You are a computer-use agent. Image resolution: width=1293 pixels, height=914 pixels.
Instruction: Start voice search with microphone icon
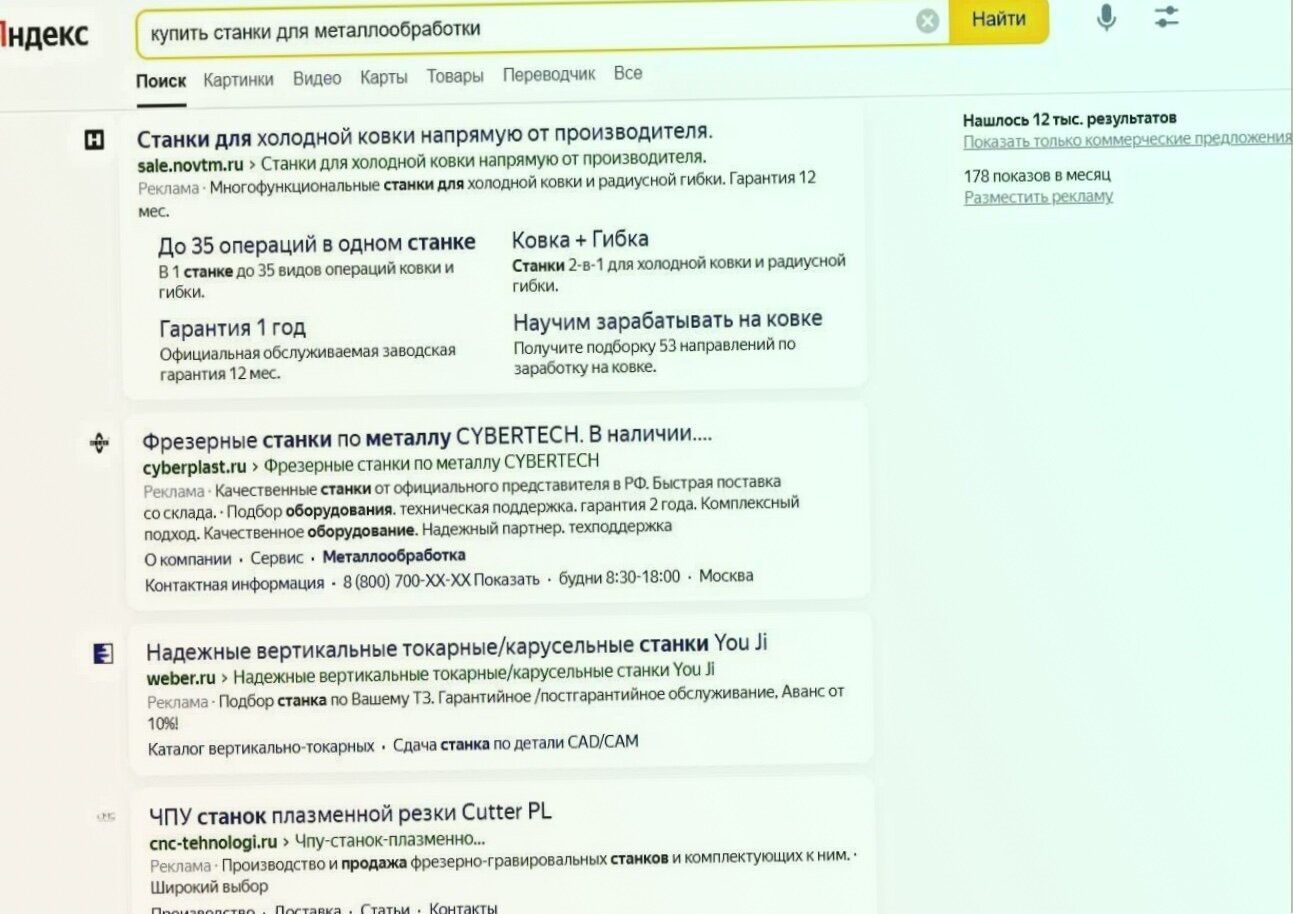tap(1106, 17)
